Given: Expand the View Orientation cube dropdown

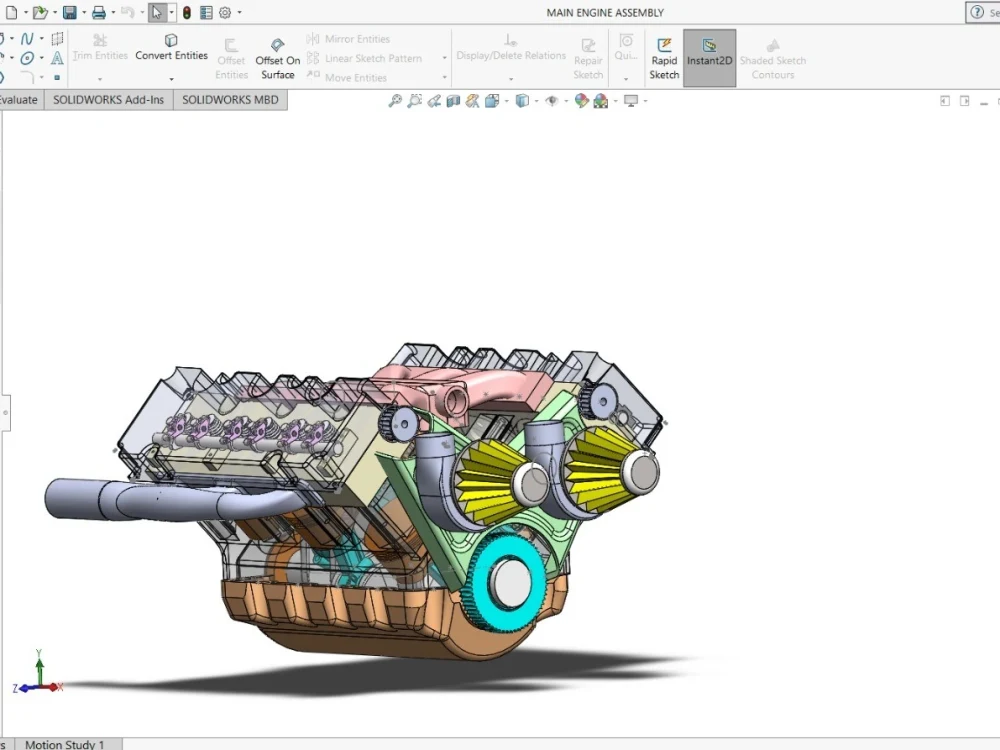Looking at the screenshot, I should (535, 100).
